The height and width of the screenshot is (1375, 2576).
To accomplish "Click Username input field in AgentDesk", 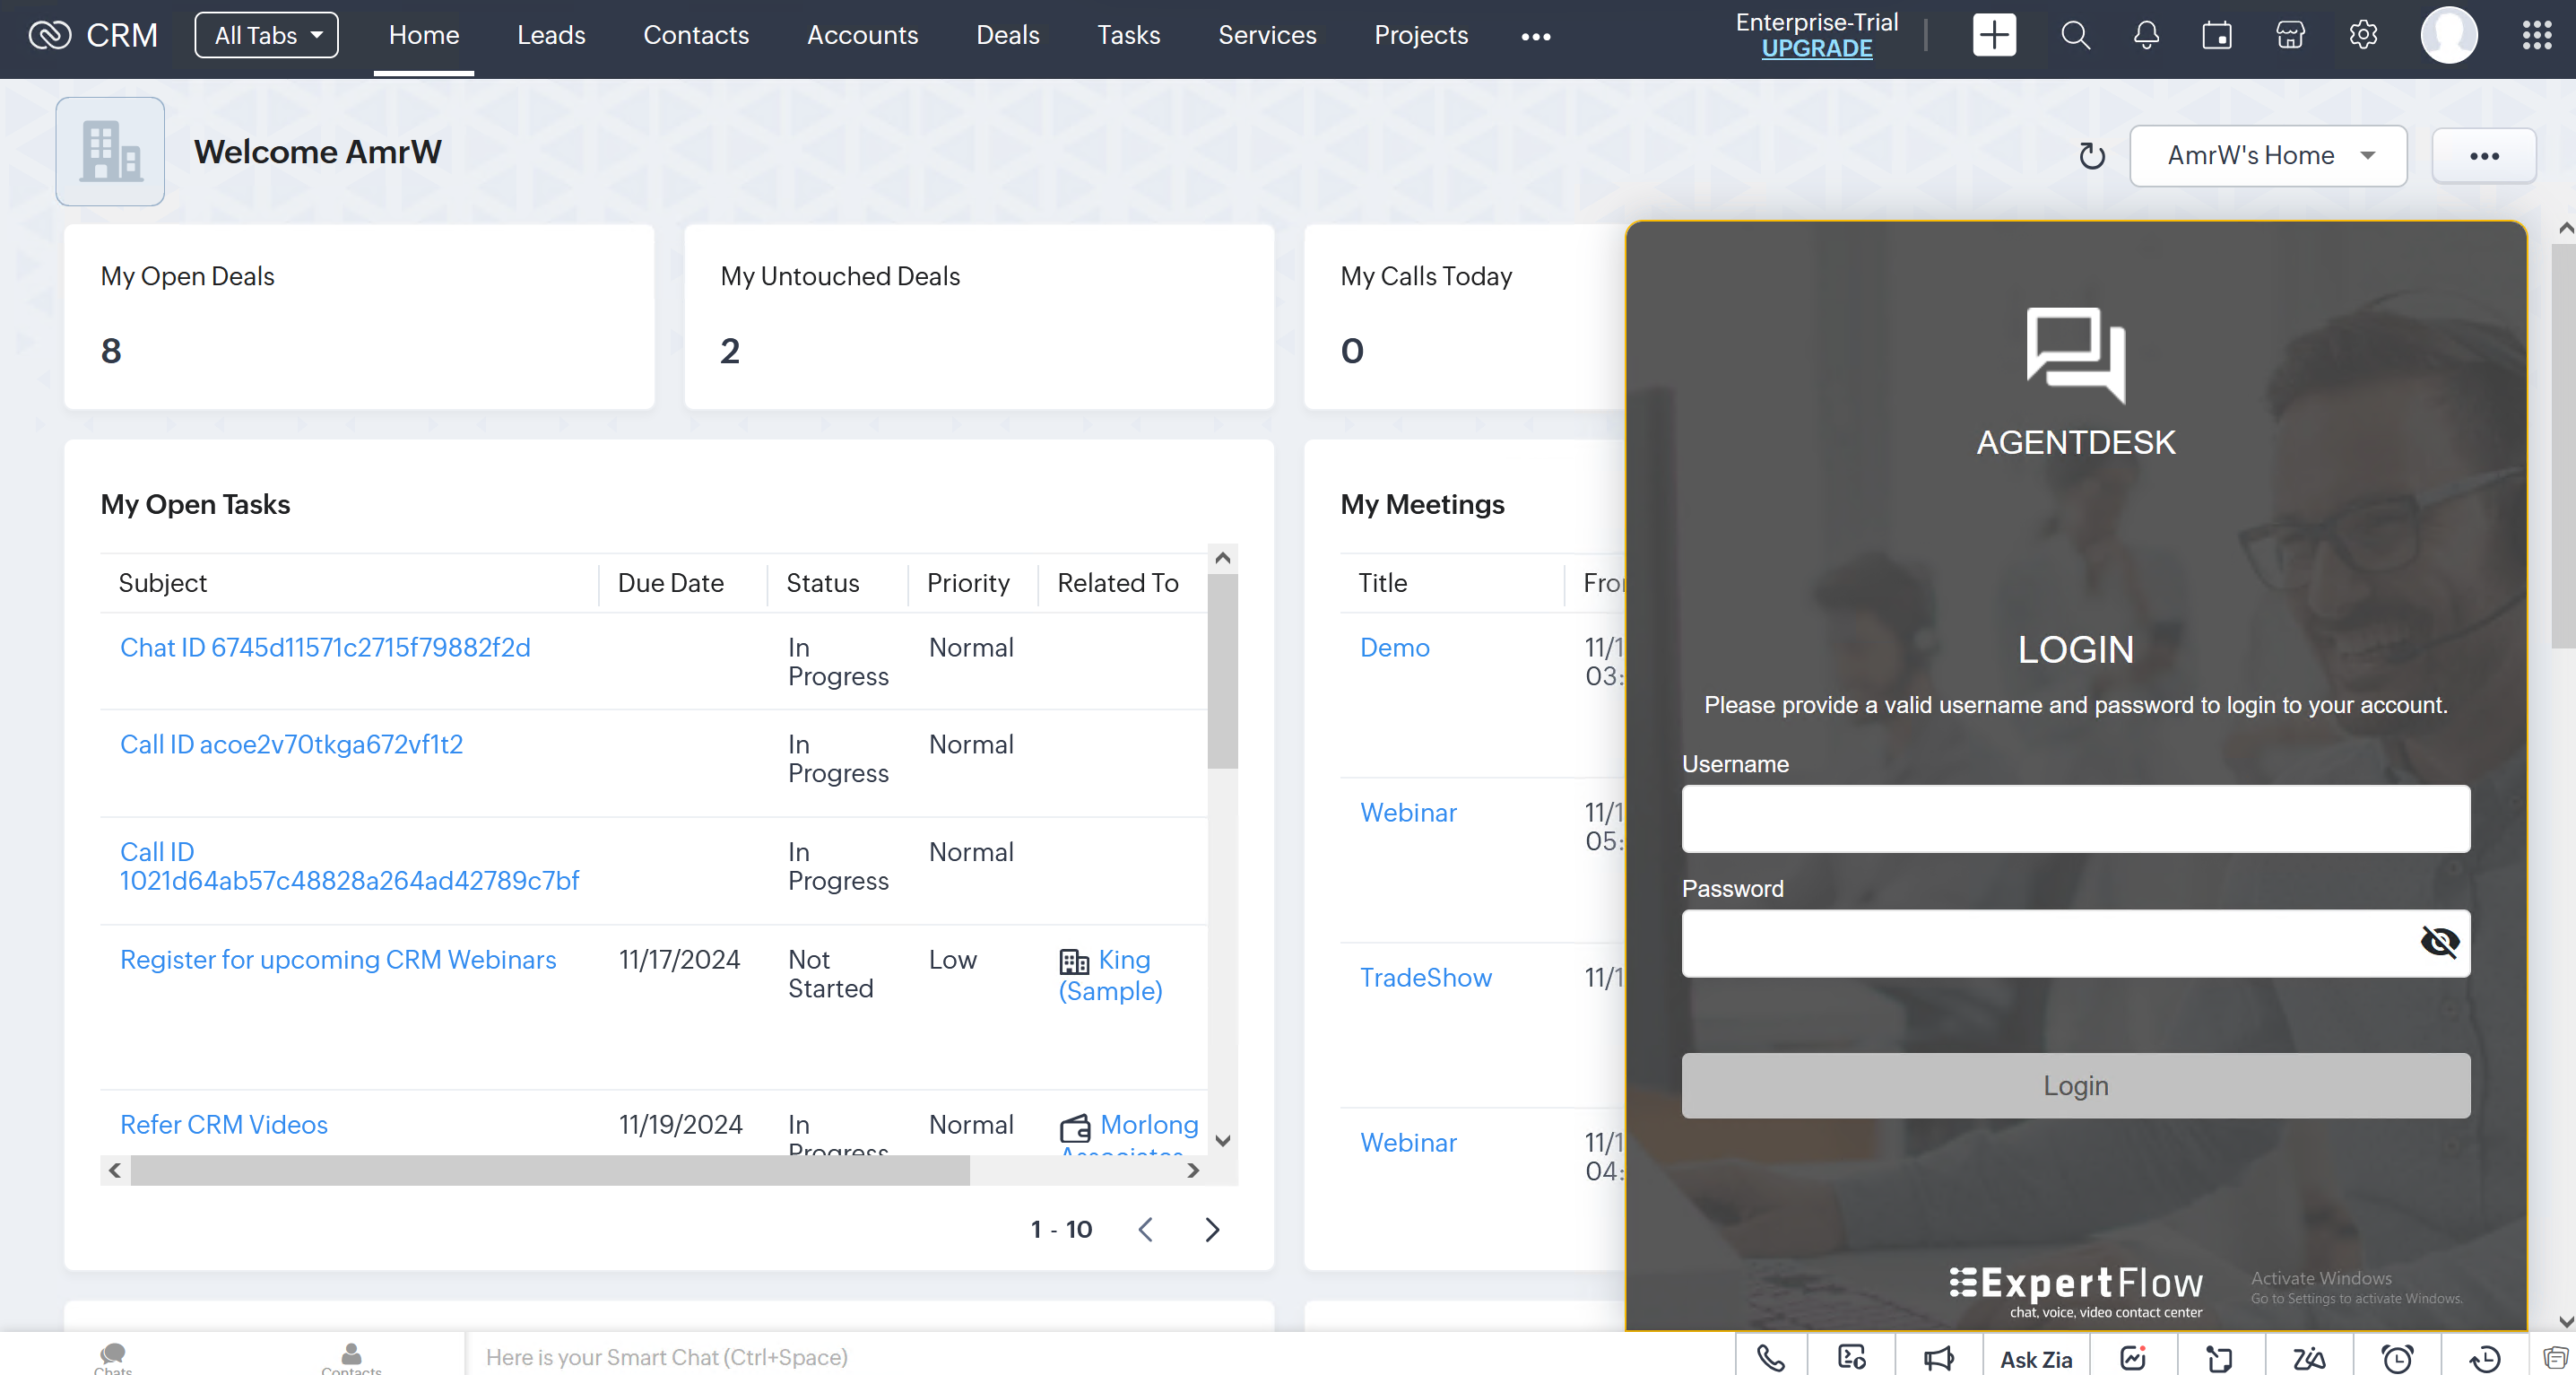I will coord(2075,818).
